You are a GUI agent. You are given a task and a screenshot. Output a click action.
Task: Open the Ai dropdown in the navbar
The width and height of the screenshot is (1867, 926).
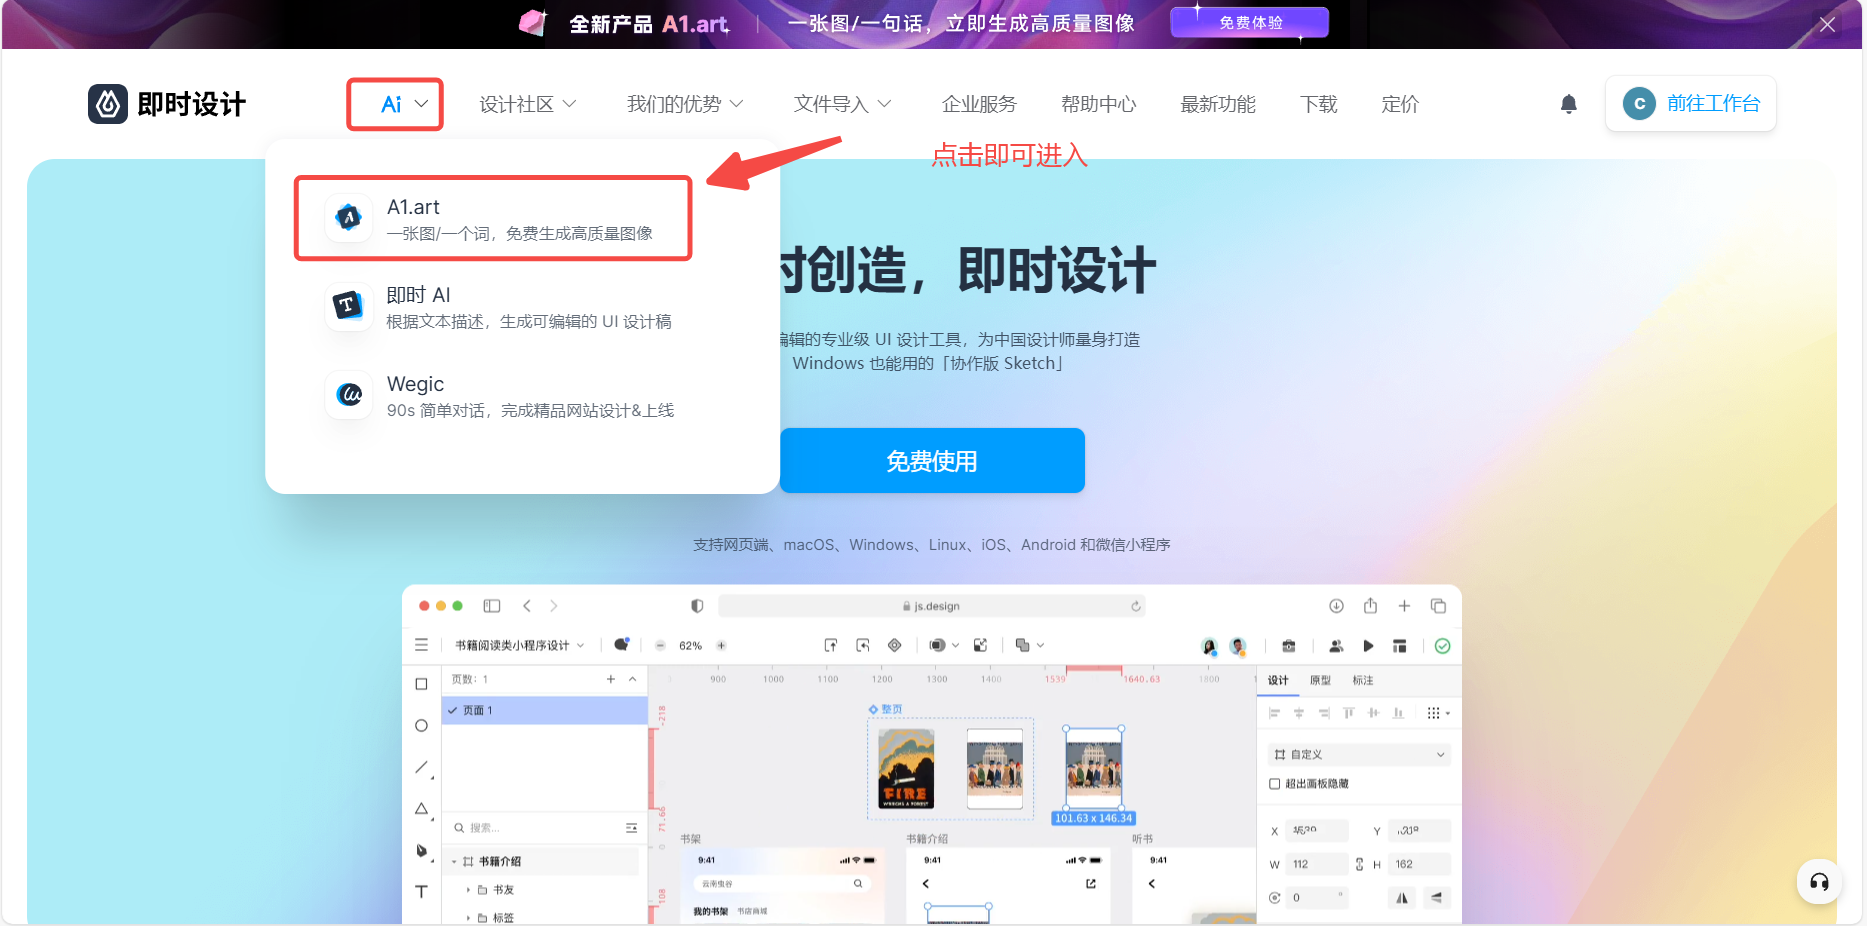pyautogui.click(x=404, y=104)
